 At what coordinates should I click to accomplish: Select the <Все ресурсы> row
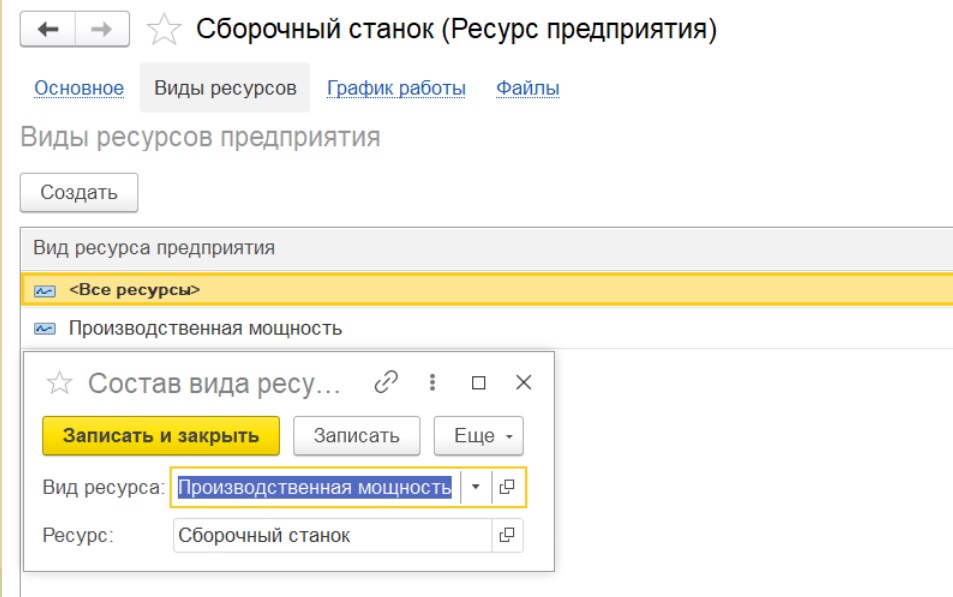pos(486,290)
